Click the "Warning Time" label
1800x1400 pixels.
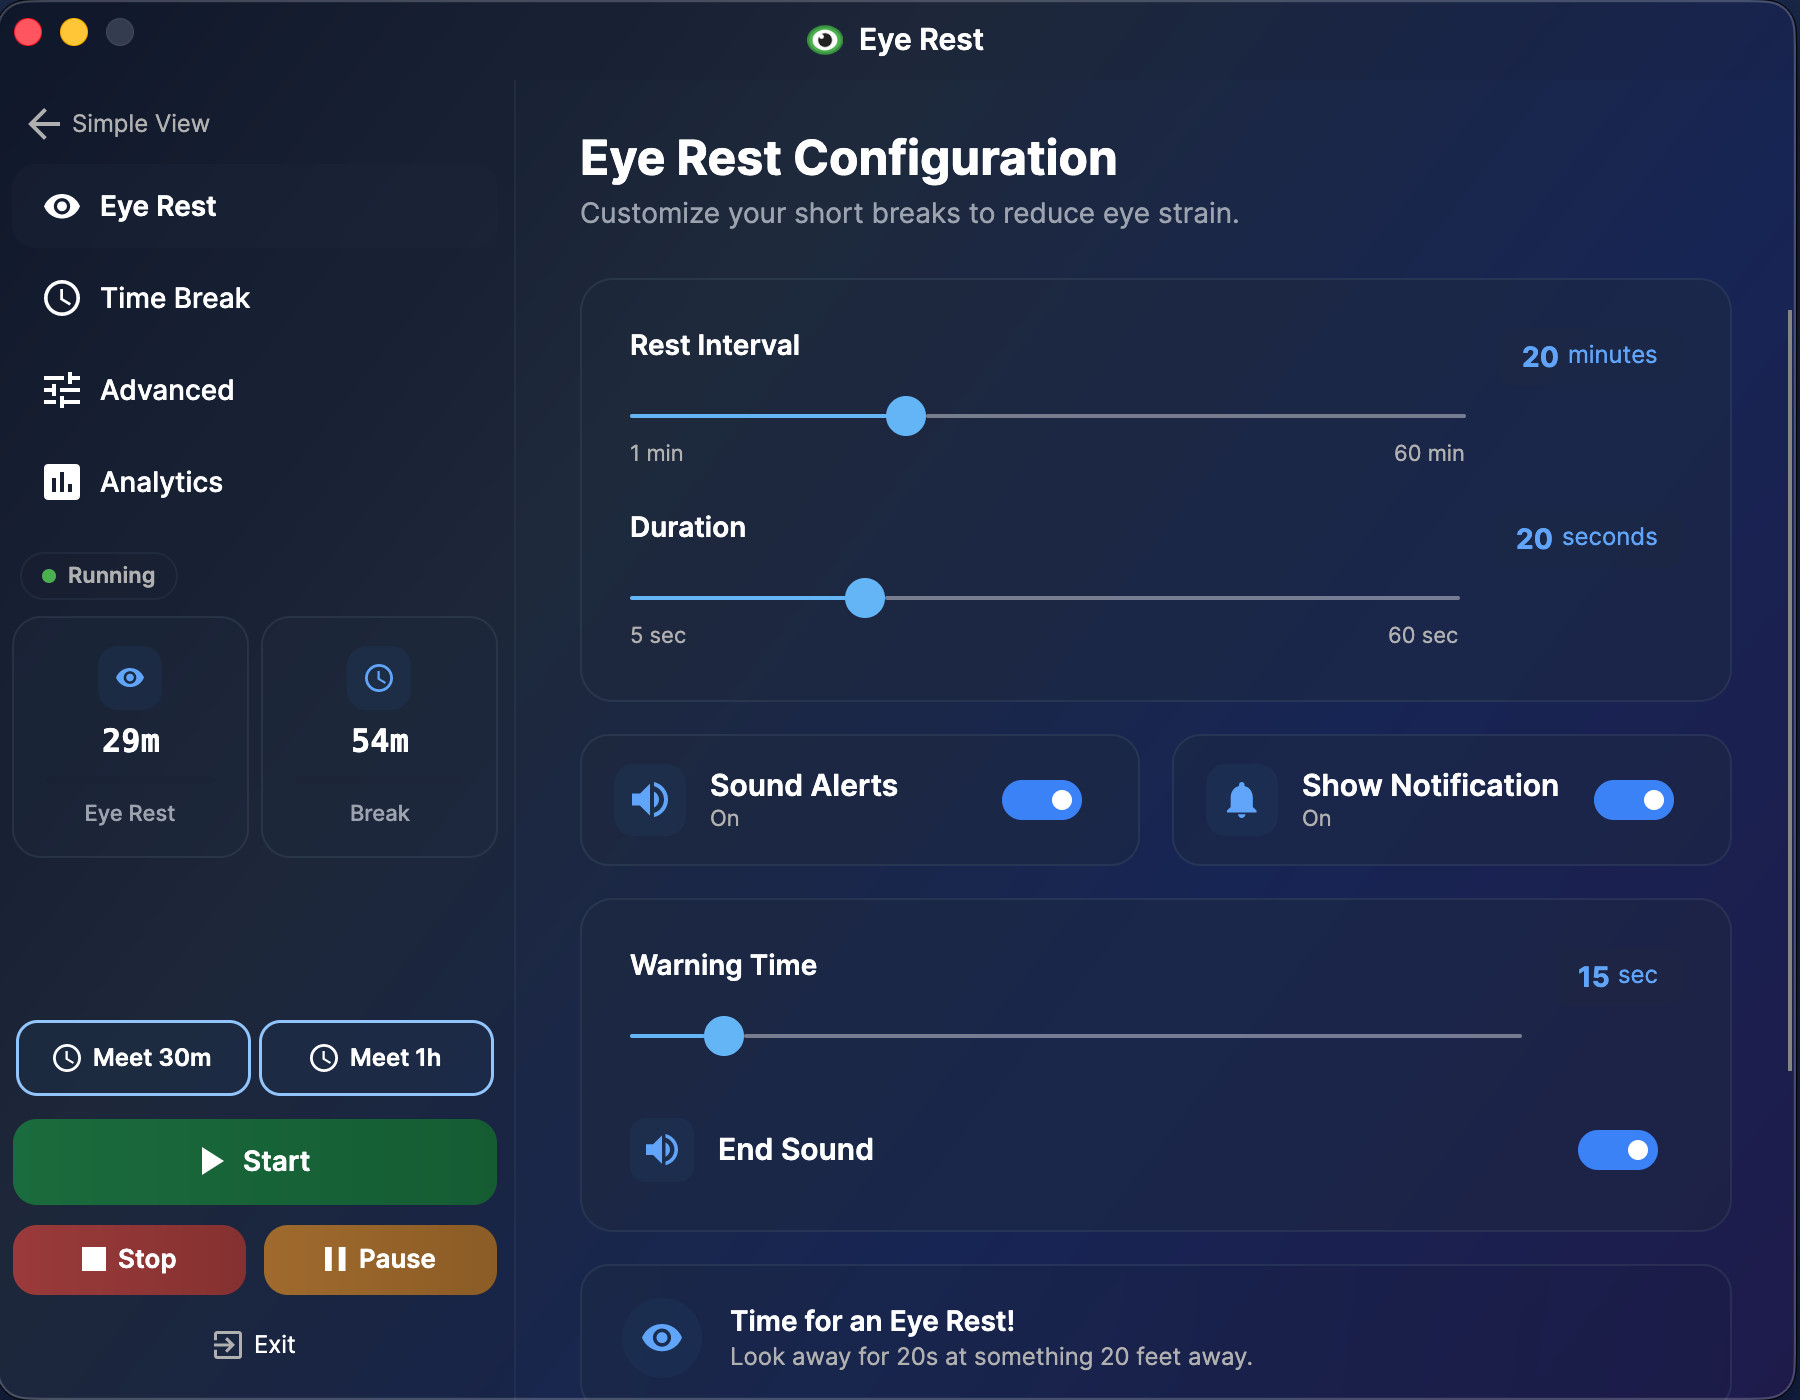[723, 965]
